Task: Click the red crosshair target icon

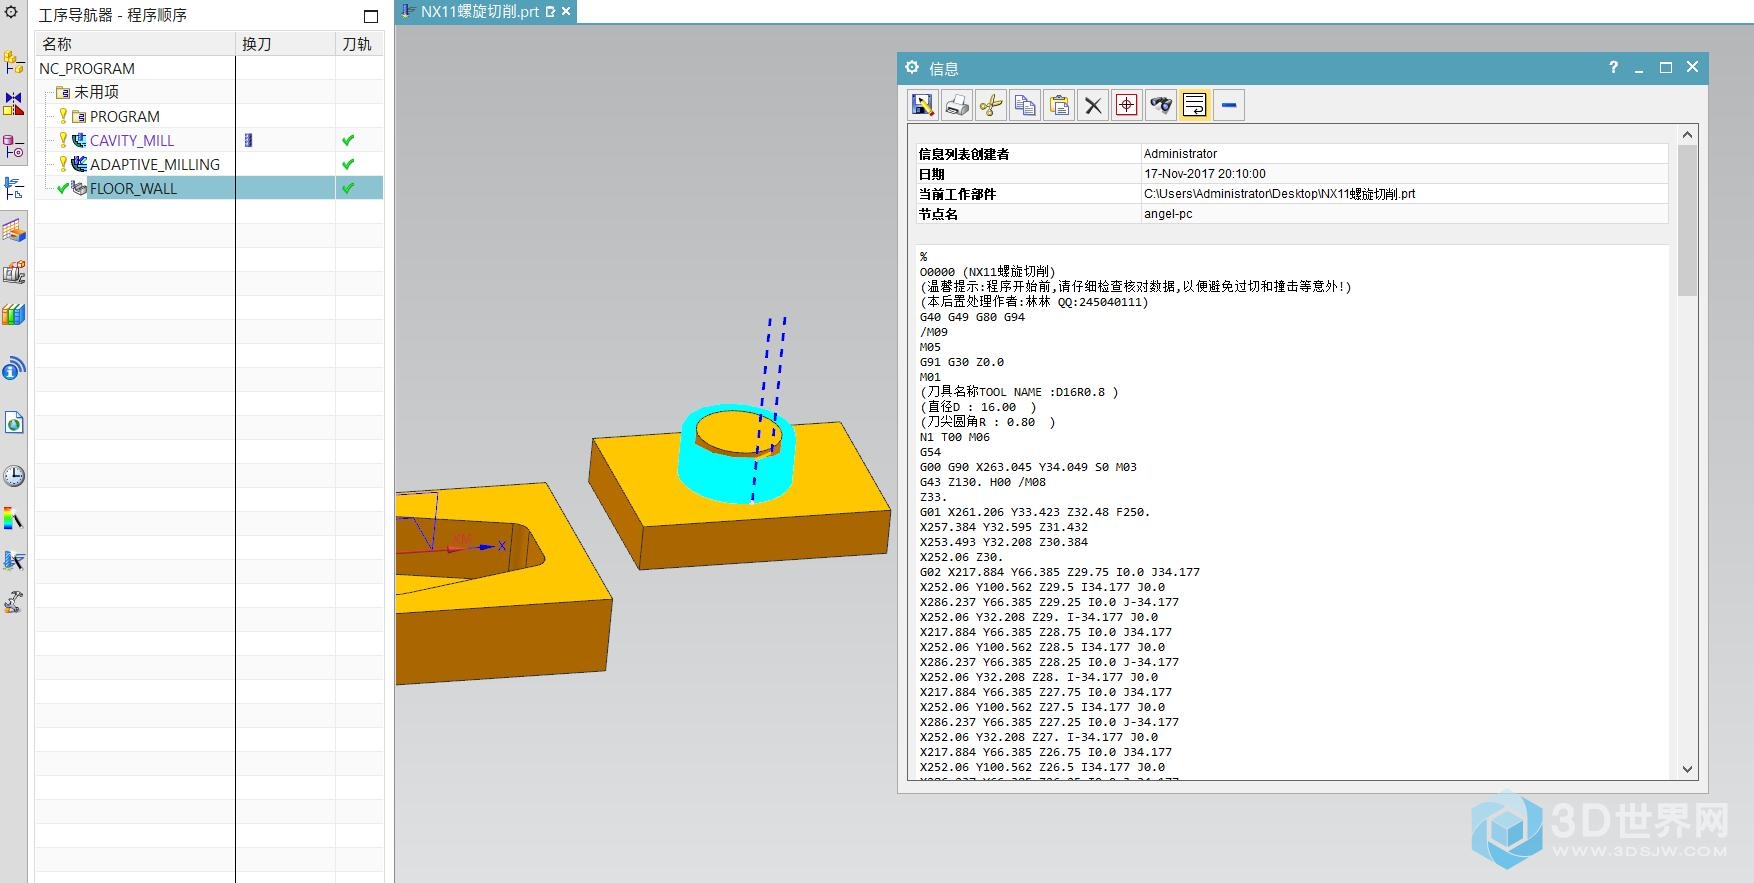Action: click(x=1127, y=105)
